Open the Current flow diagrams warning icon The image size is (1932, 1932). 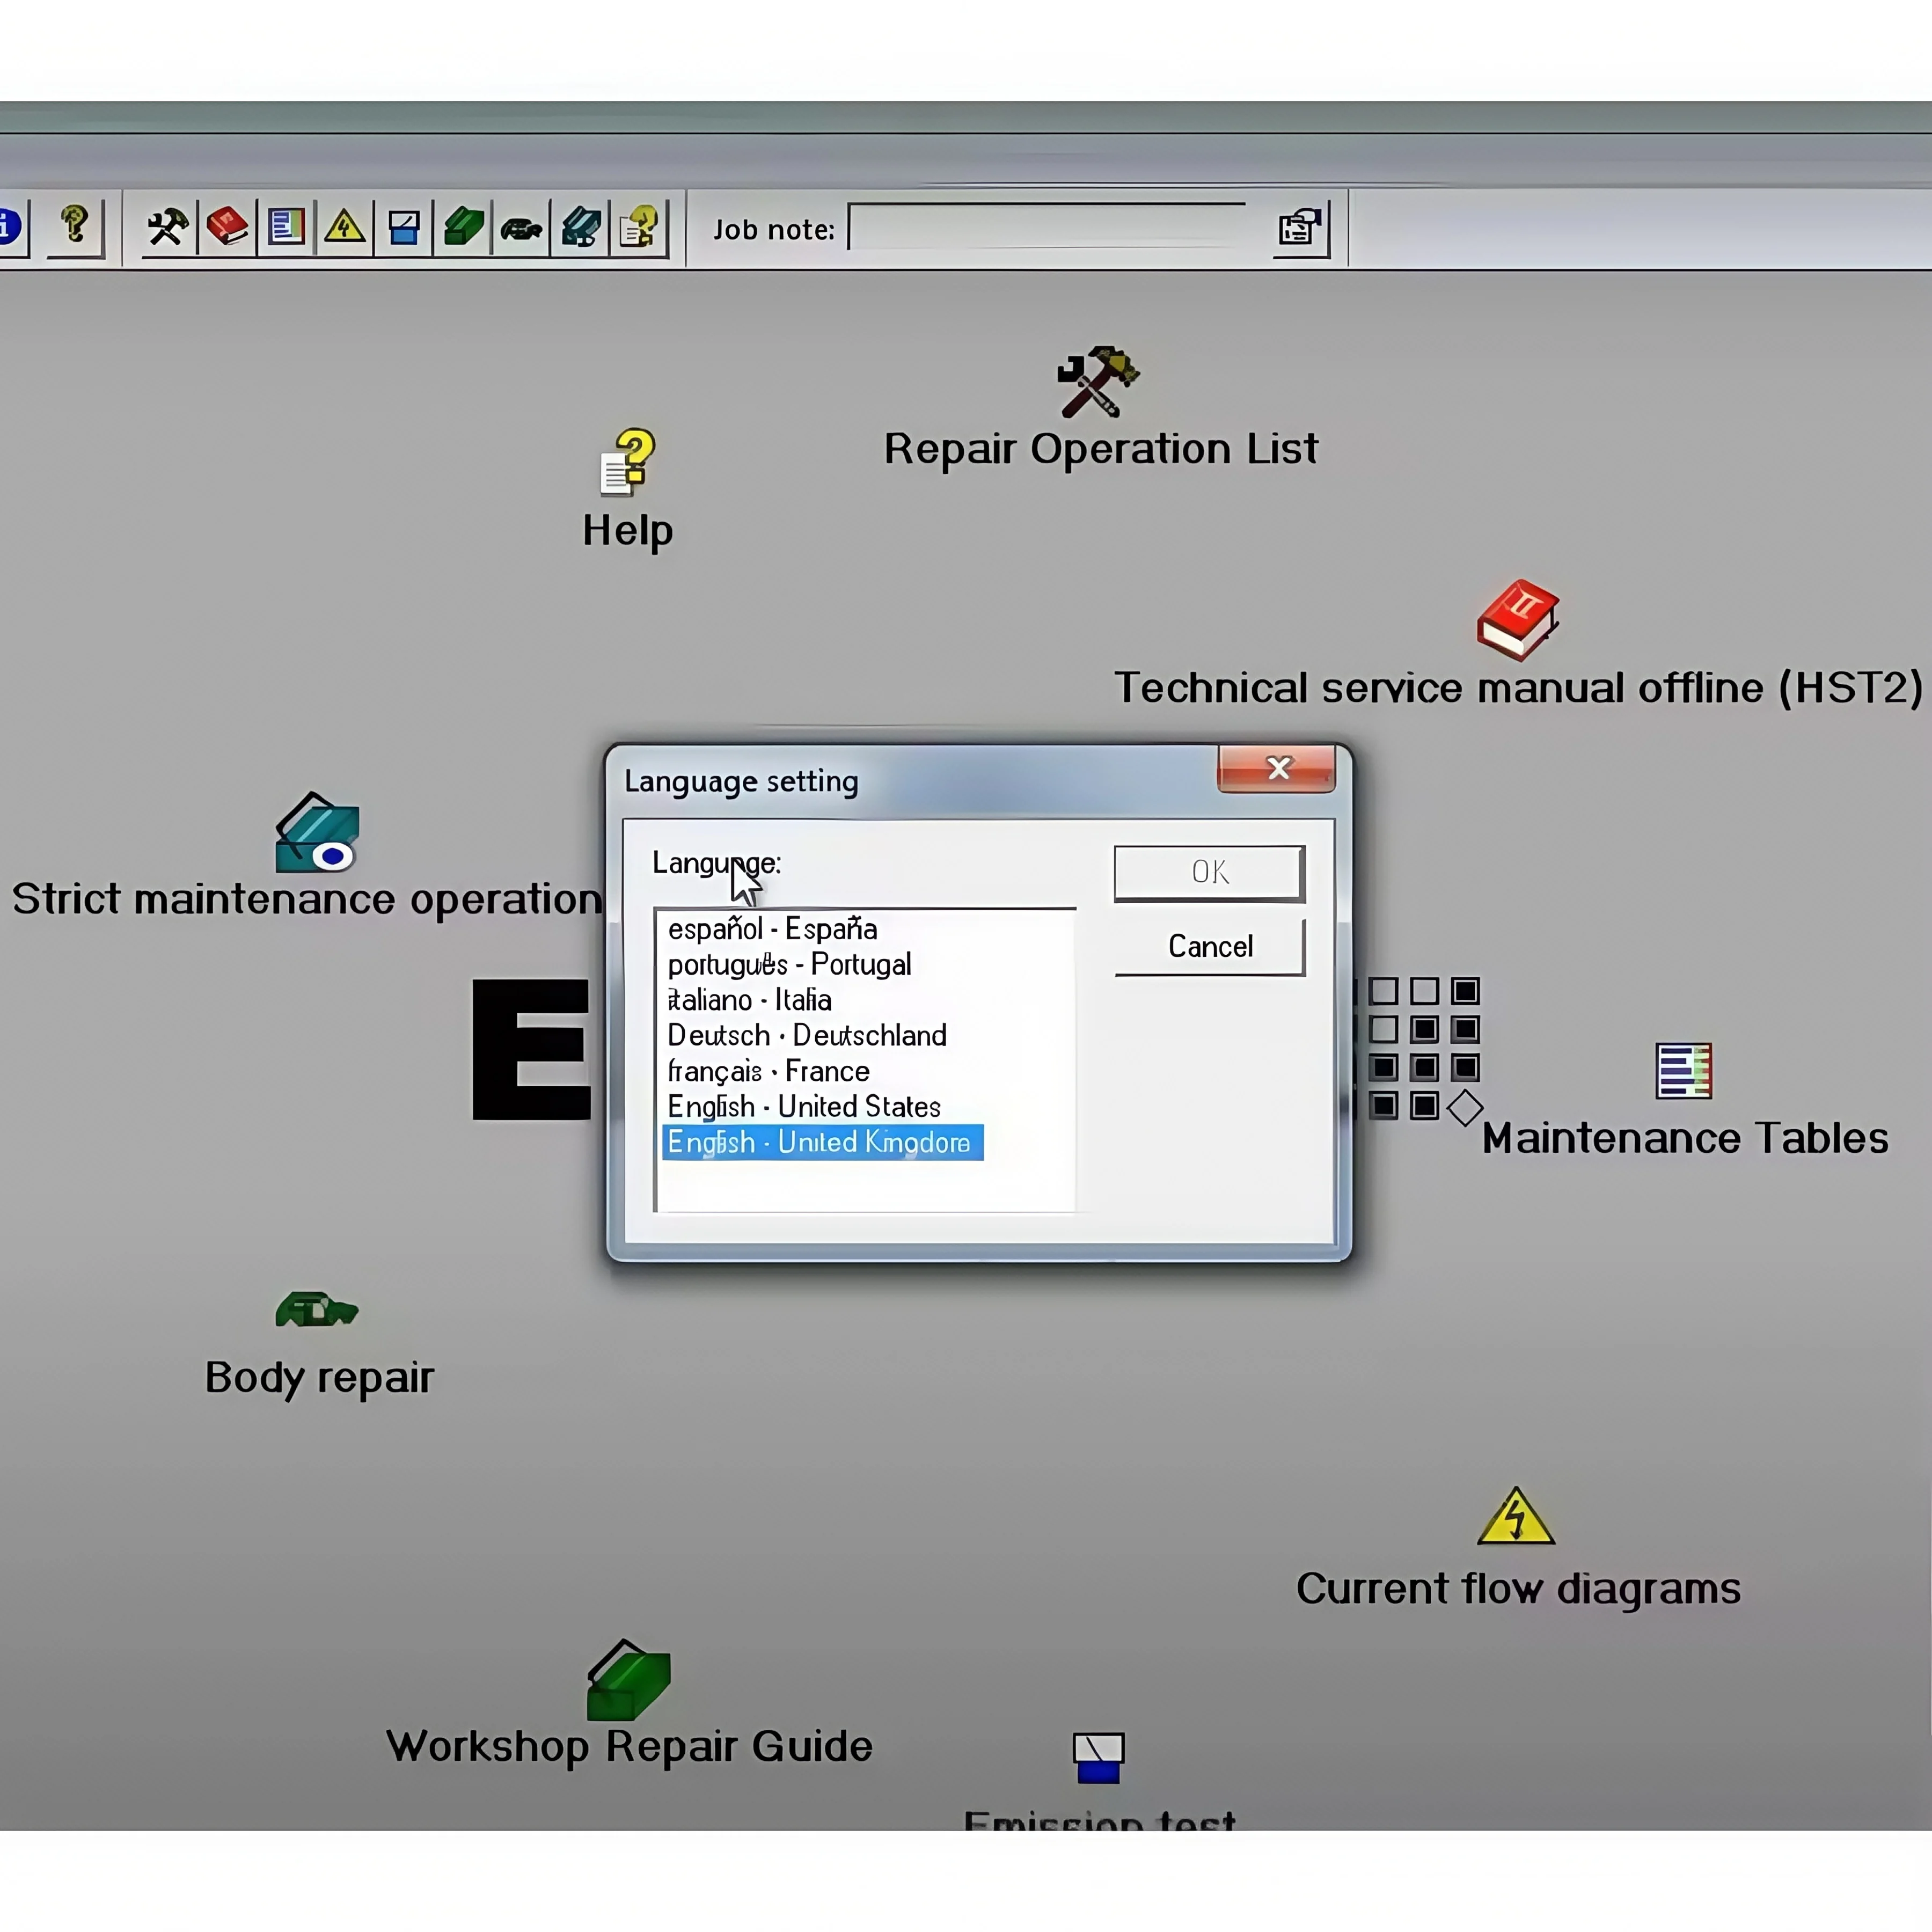coord(1515,1518)
